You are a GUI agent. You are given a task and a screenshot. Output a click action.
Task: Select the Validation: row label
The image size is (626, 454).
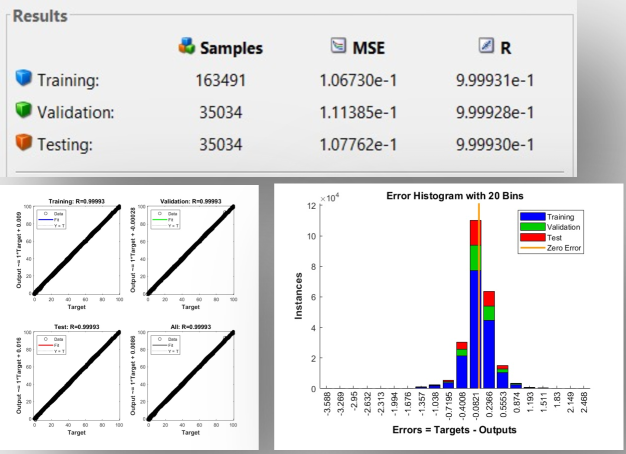coord(76,113)
